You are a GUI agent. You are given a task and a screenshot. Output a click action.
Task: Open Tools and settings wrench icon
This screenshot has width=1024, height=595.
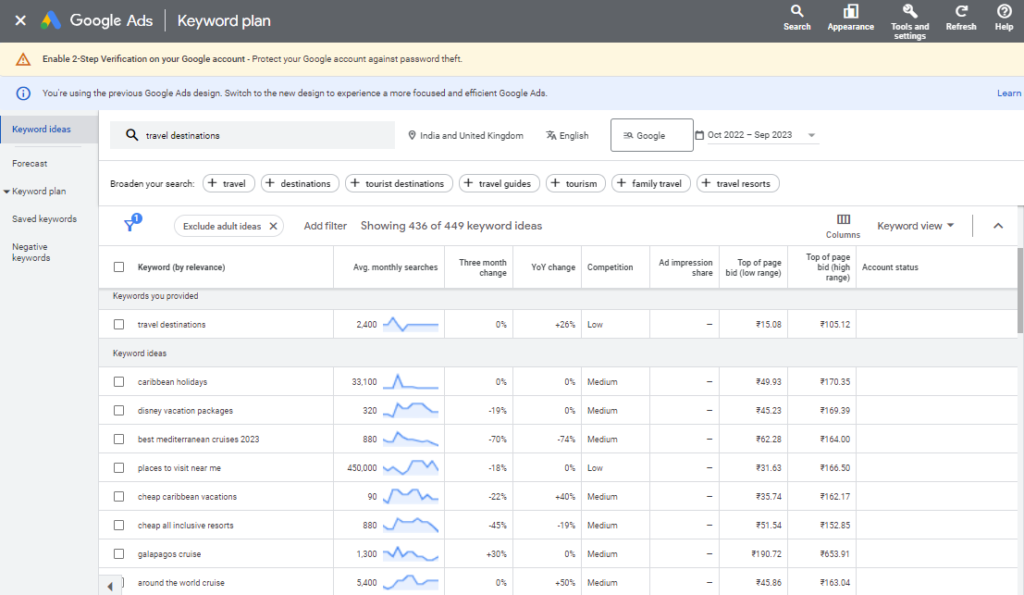coord(910,11)
